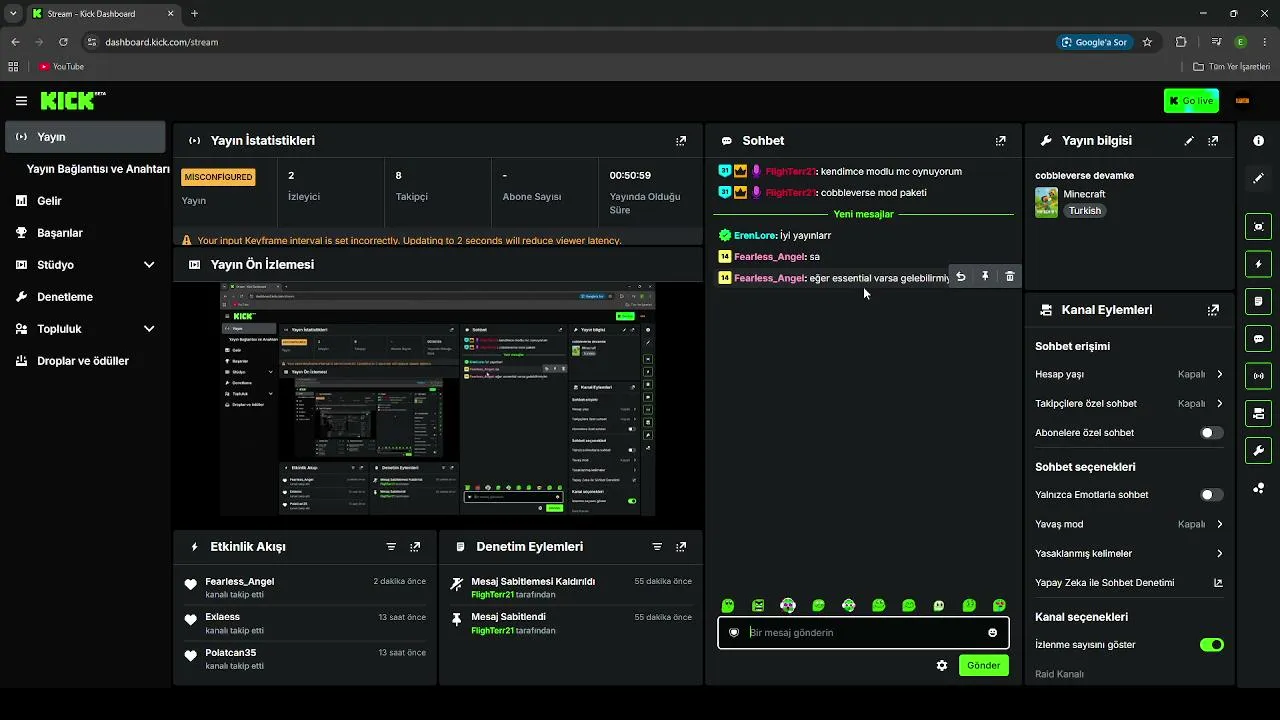This screenshot has height=720, width=1280.
Task: Pop out the Sohbet chat panel
Action: pos(1000,141)
